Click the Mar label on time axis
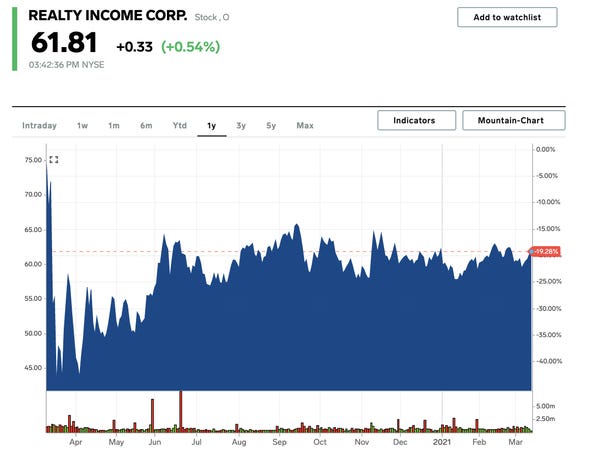Image resolution: width=600 pixels, height=467 pixels. pyautogui.click(x=515, y=442)
